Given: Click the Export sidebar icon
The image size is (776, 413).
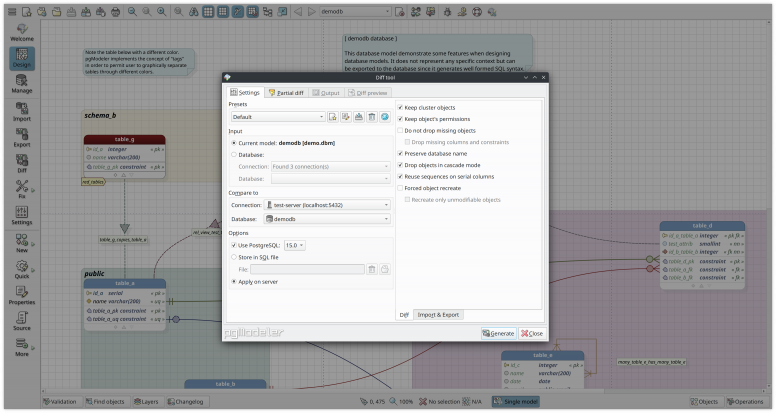Looking at the screenshot, I should point(22,138).
